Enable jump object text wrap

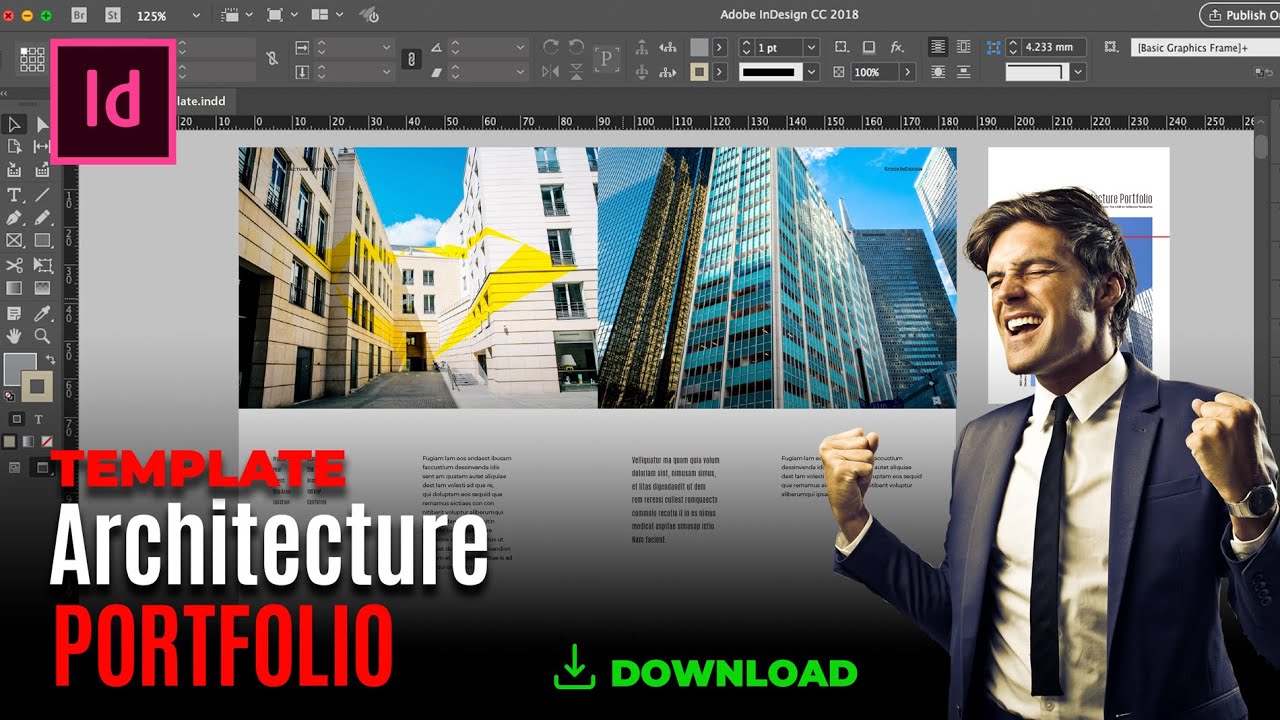click(x=963, y=72)
